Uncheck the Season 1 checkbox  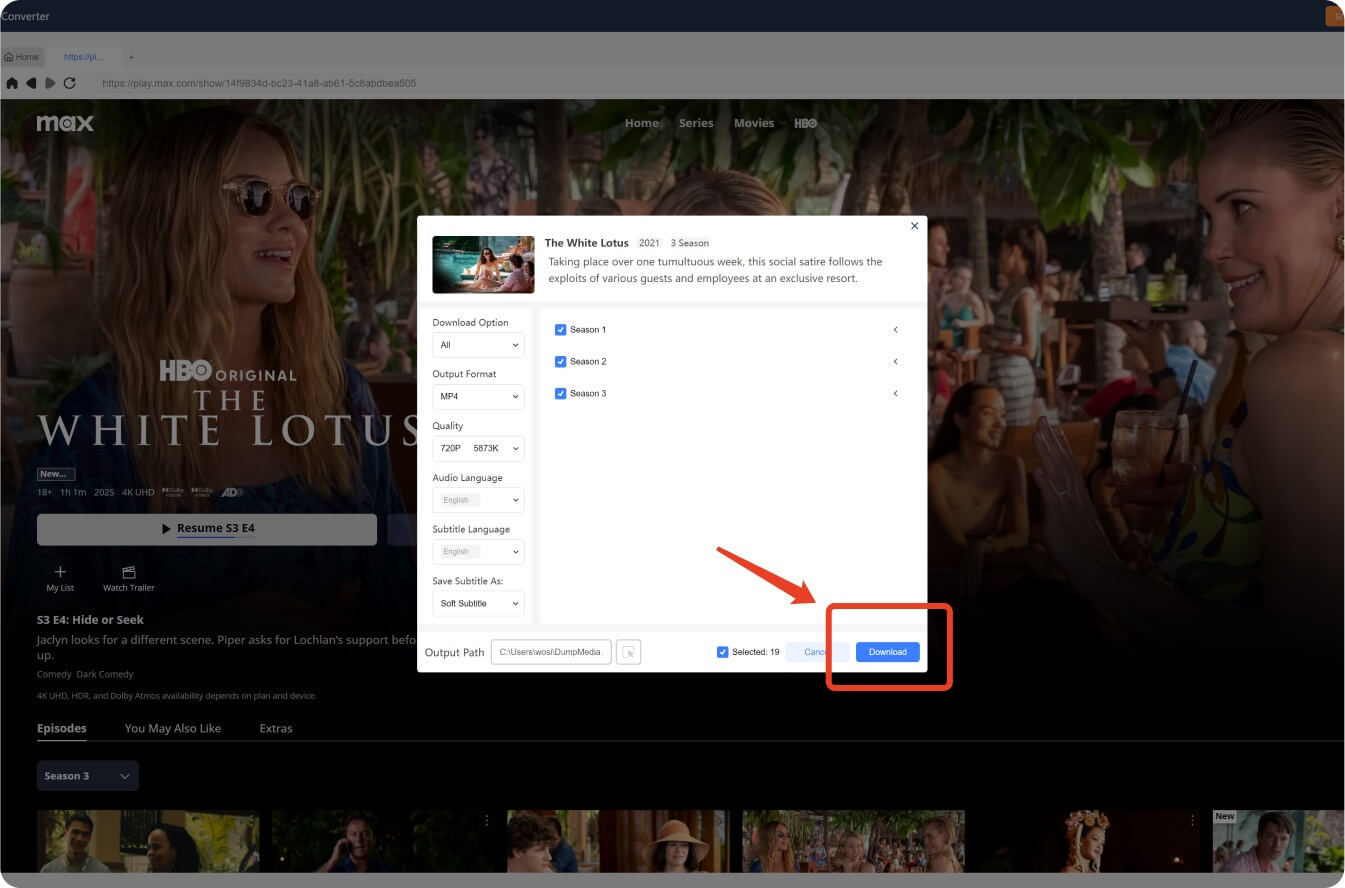(560, 330)
